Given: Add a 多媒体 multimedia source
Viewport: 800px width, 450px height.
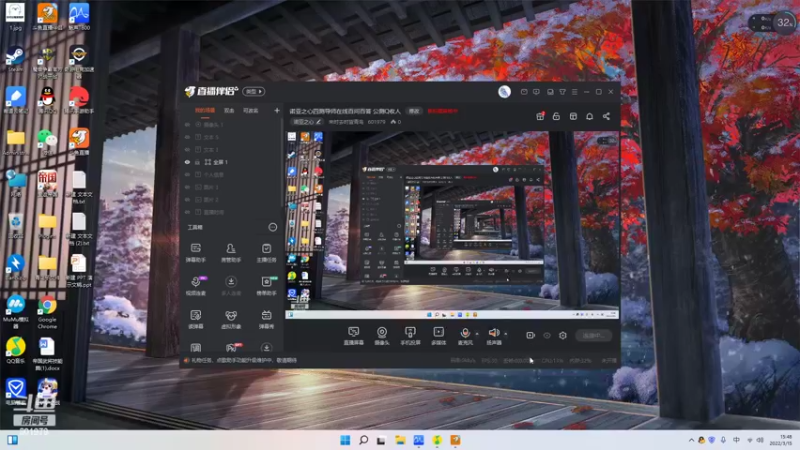Looking at the screenshot, I should 439,336.
